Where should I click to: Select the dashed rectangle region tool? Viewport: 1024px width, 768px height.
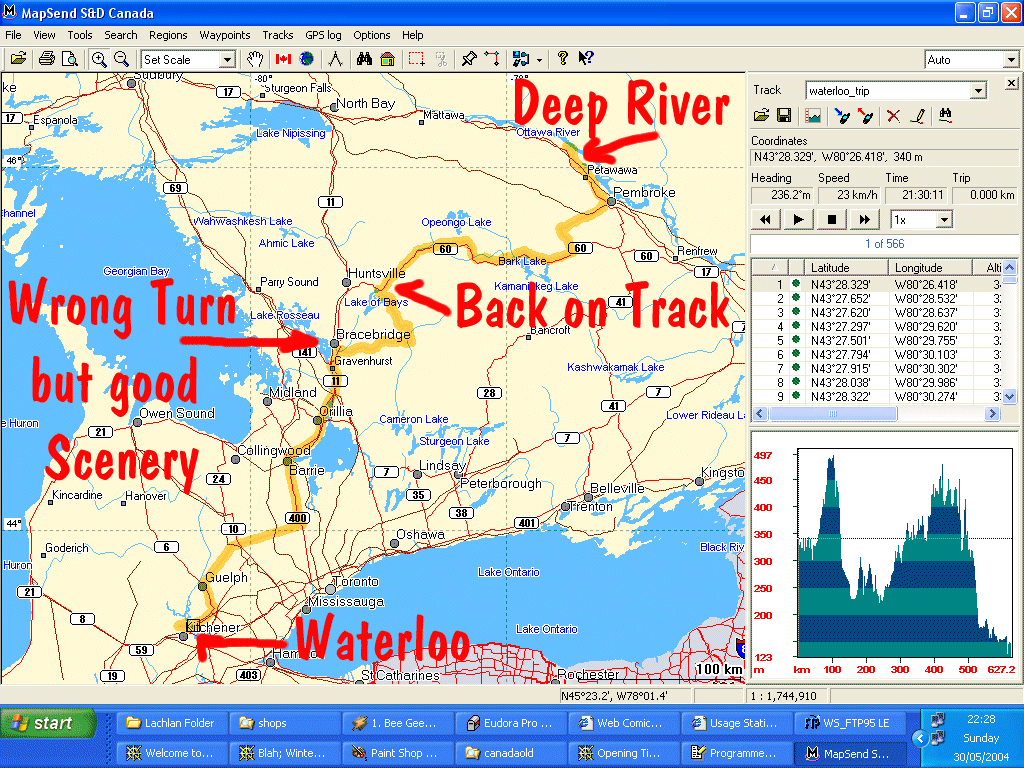pos(416,59)
